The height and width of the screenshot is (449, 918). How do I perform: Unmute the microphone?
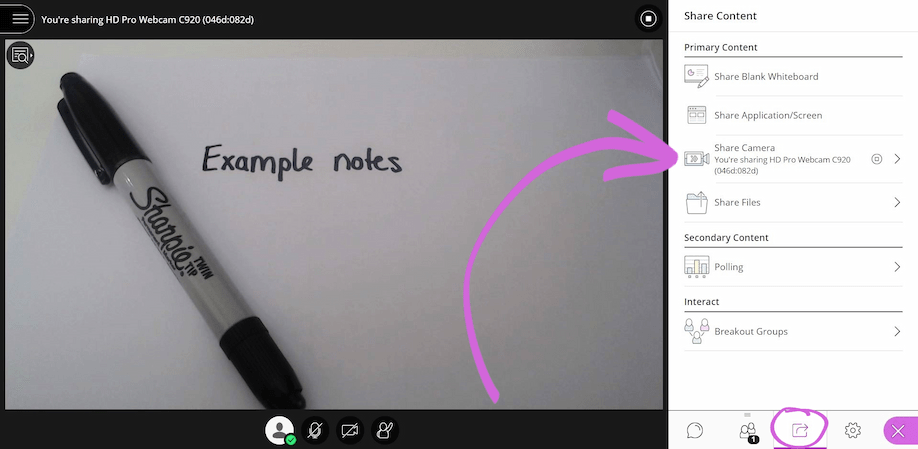pyautogui.click(x=314, y=430)
